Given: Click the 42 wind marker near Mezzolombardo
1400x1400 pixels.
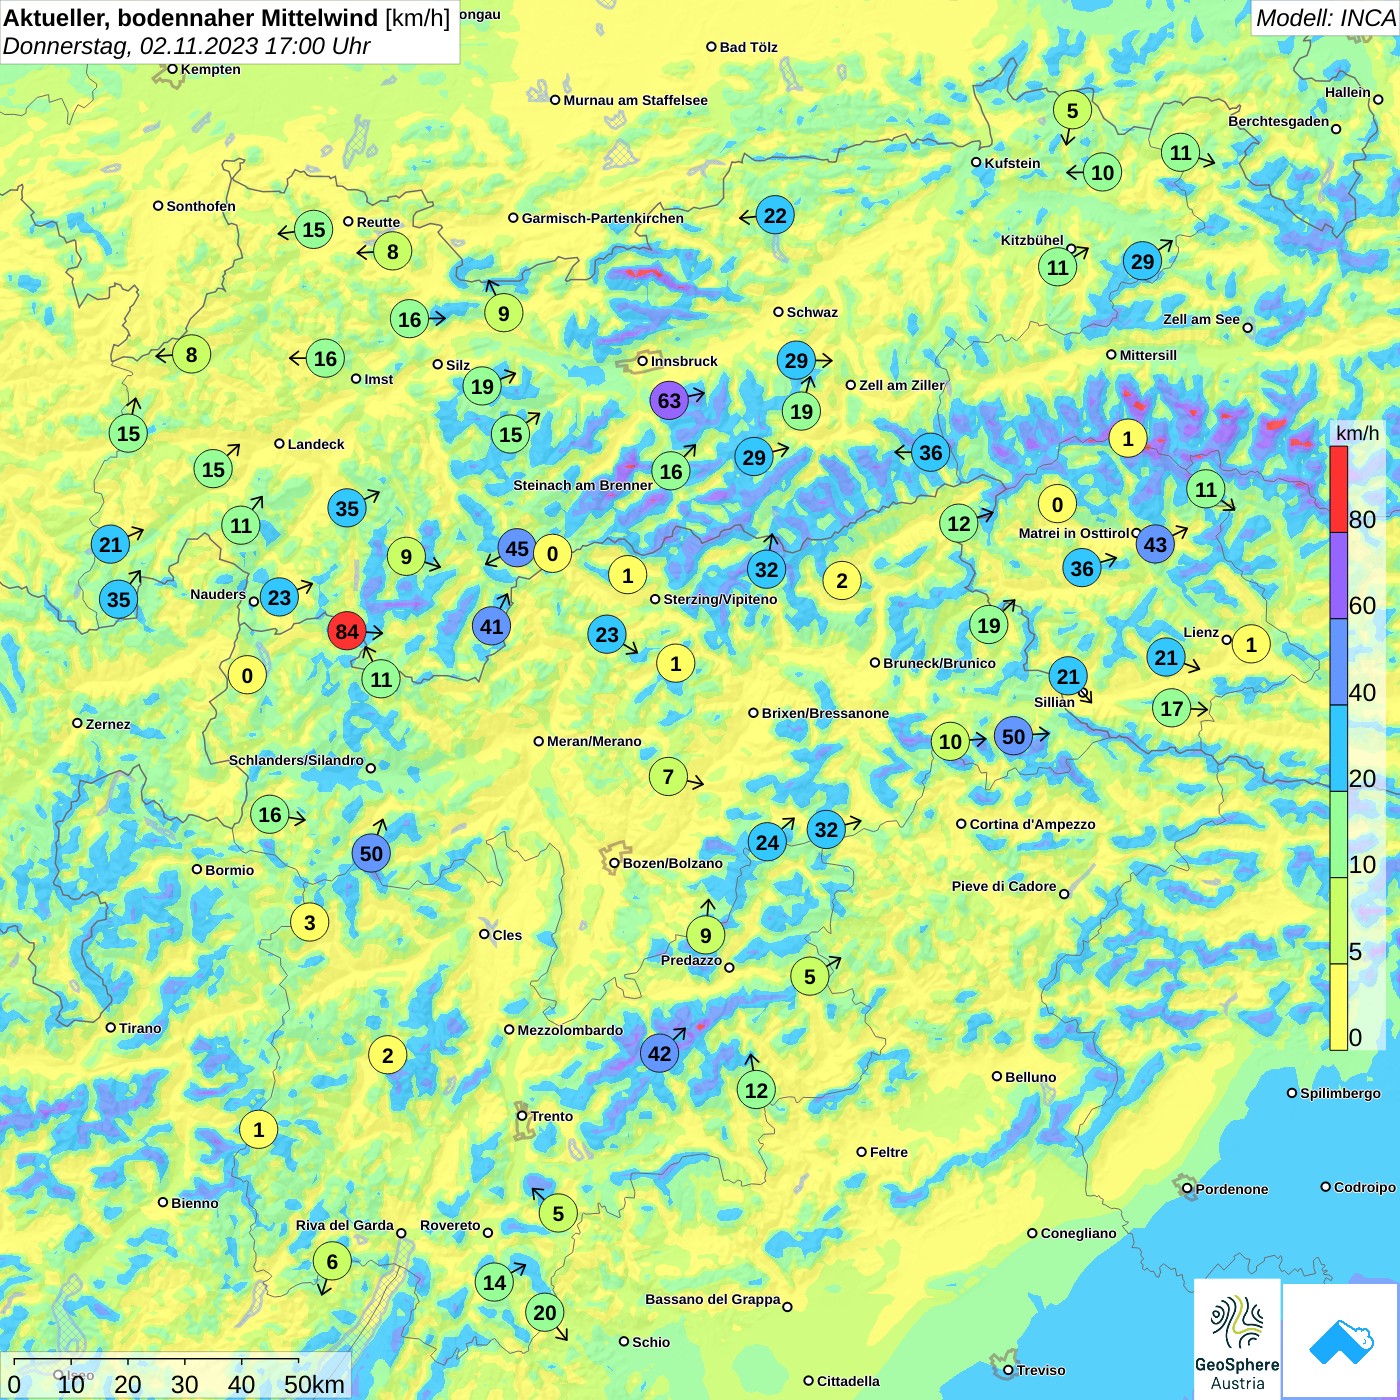Looking at the screenshot, I should pyautogui.click(x=659, y=1053).
